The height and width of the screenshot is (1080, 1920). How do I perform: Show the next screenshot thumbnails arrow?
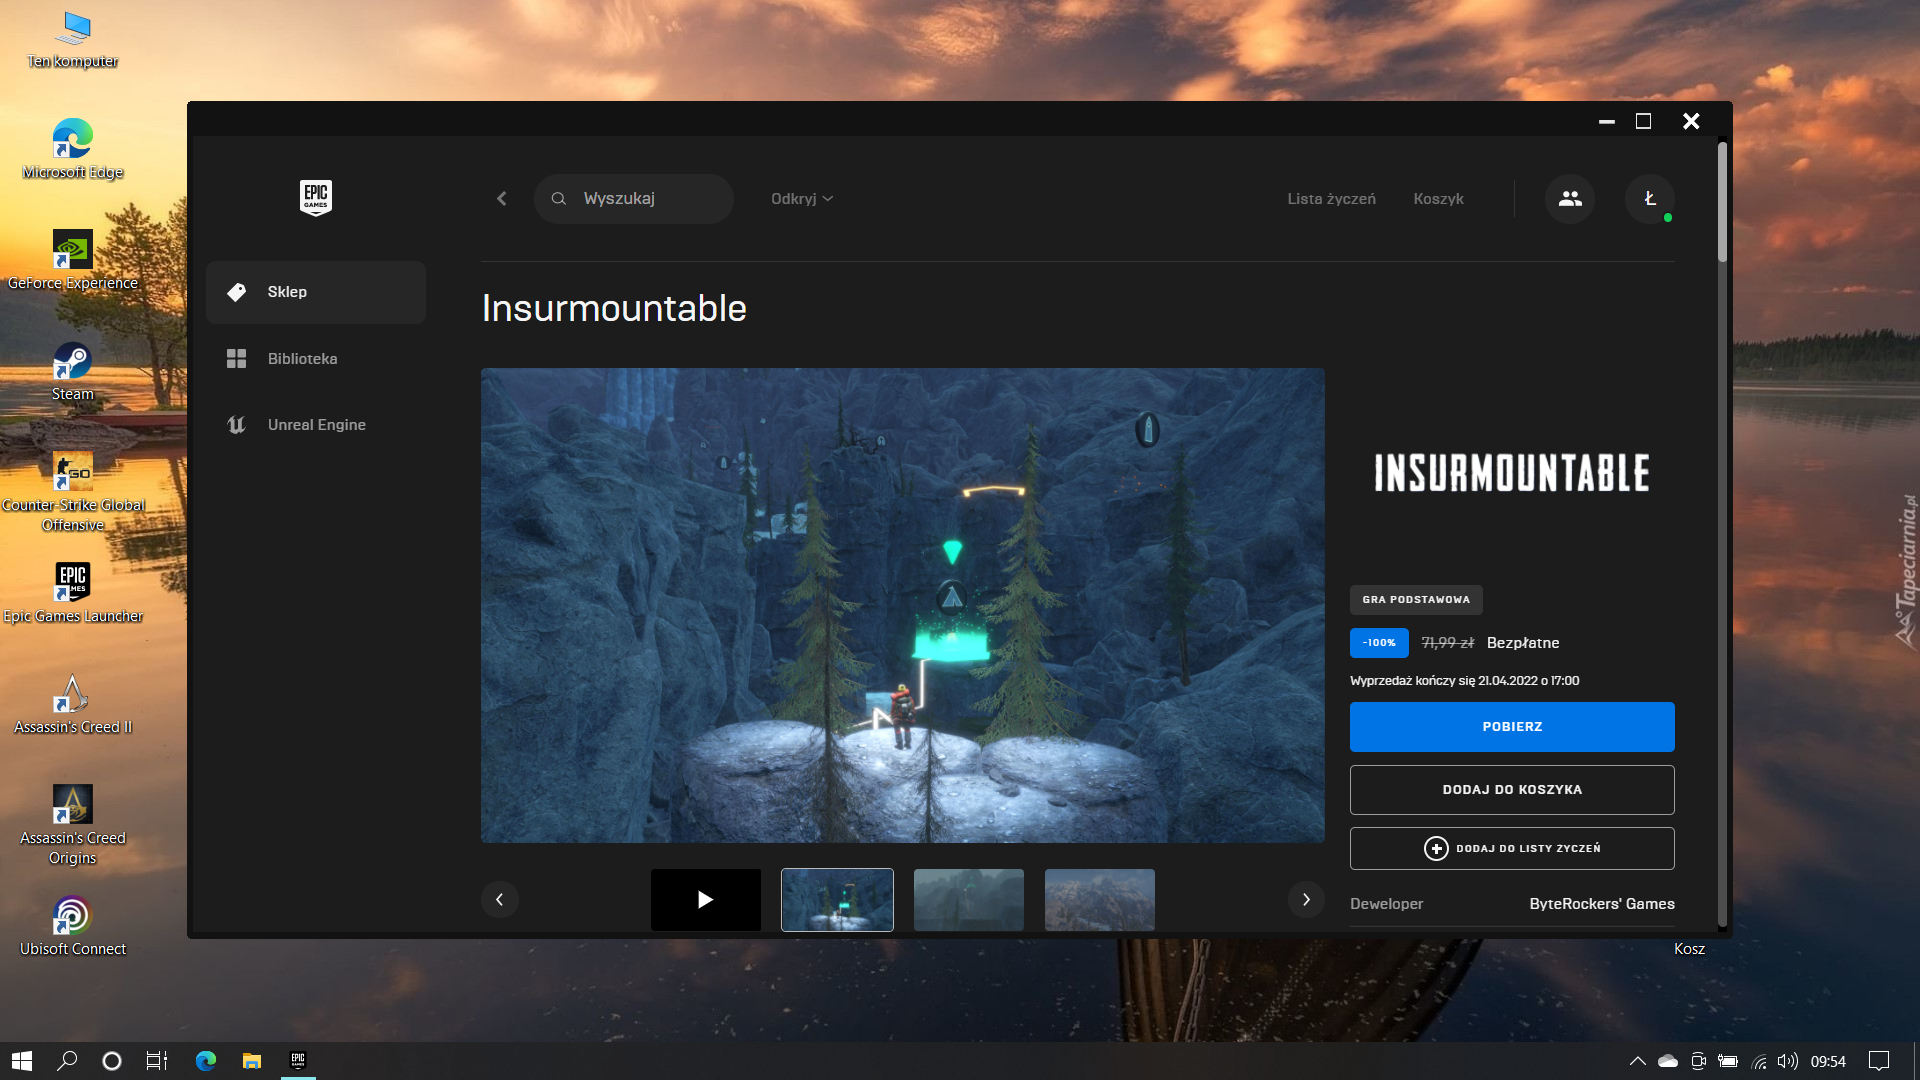point(1306,899)
